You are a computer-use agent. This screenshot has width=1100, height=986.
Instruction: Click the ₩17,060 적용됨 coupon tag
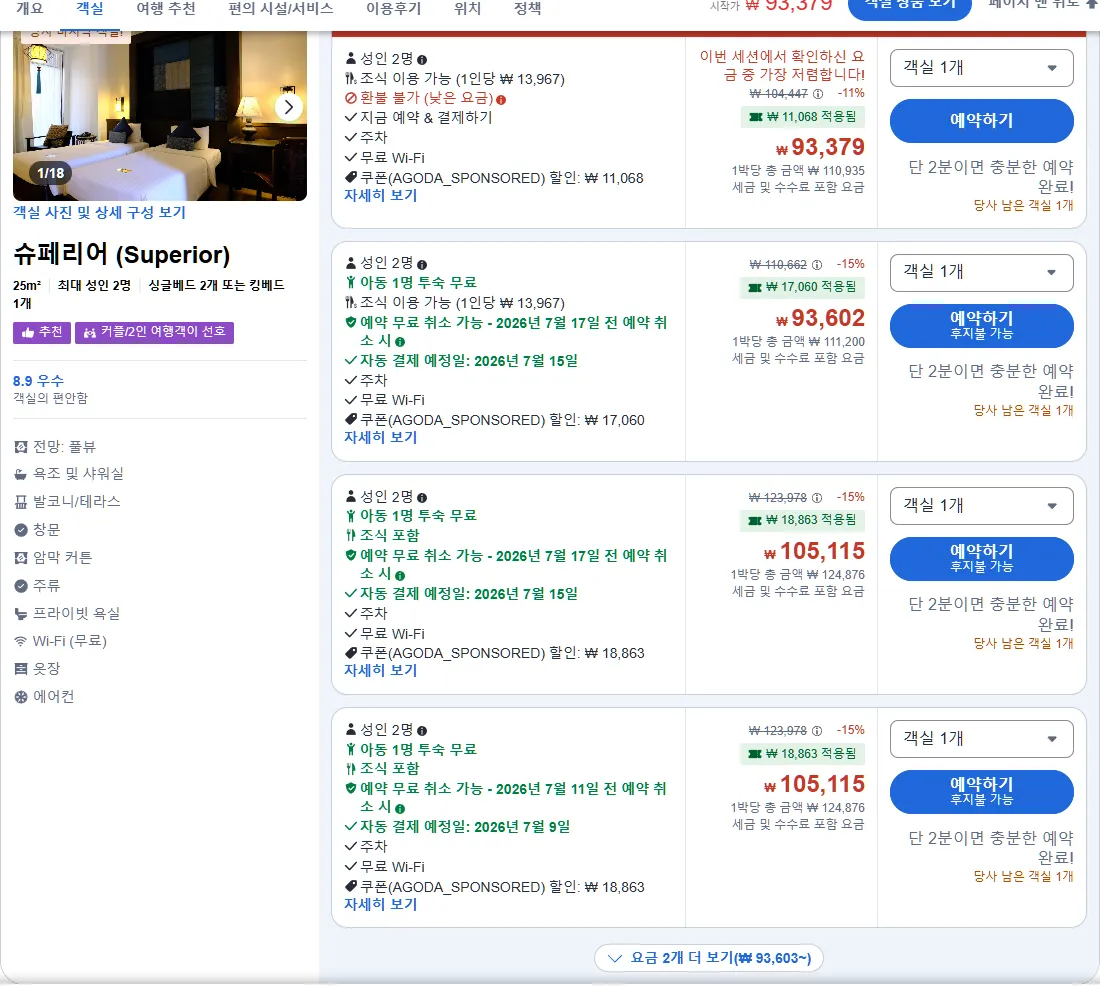(803, 287)
